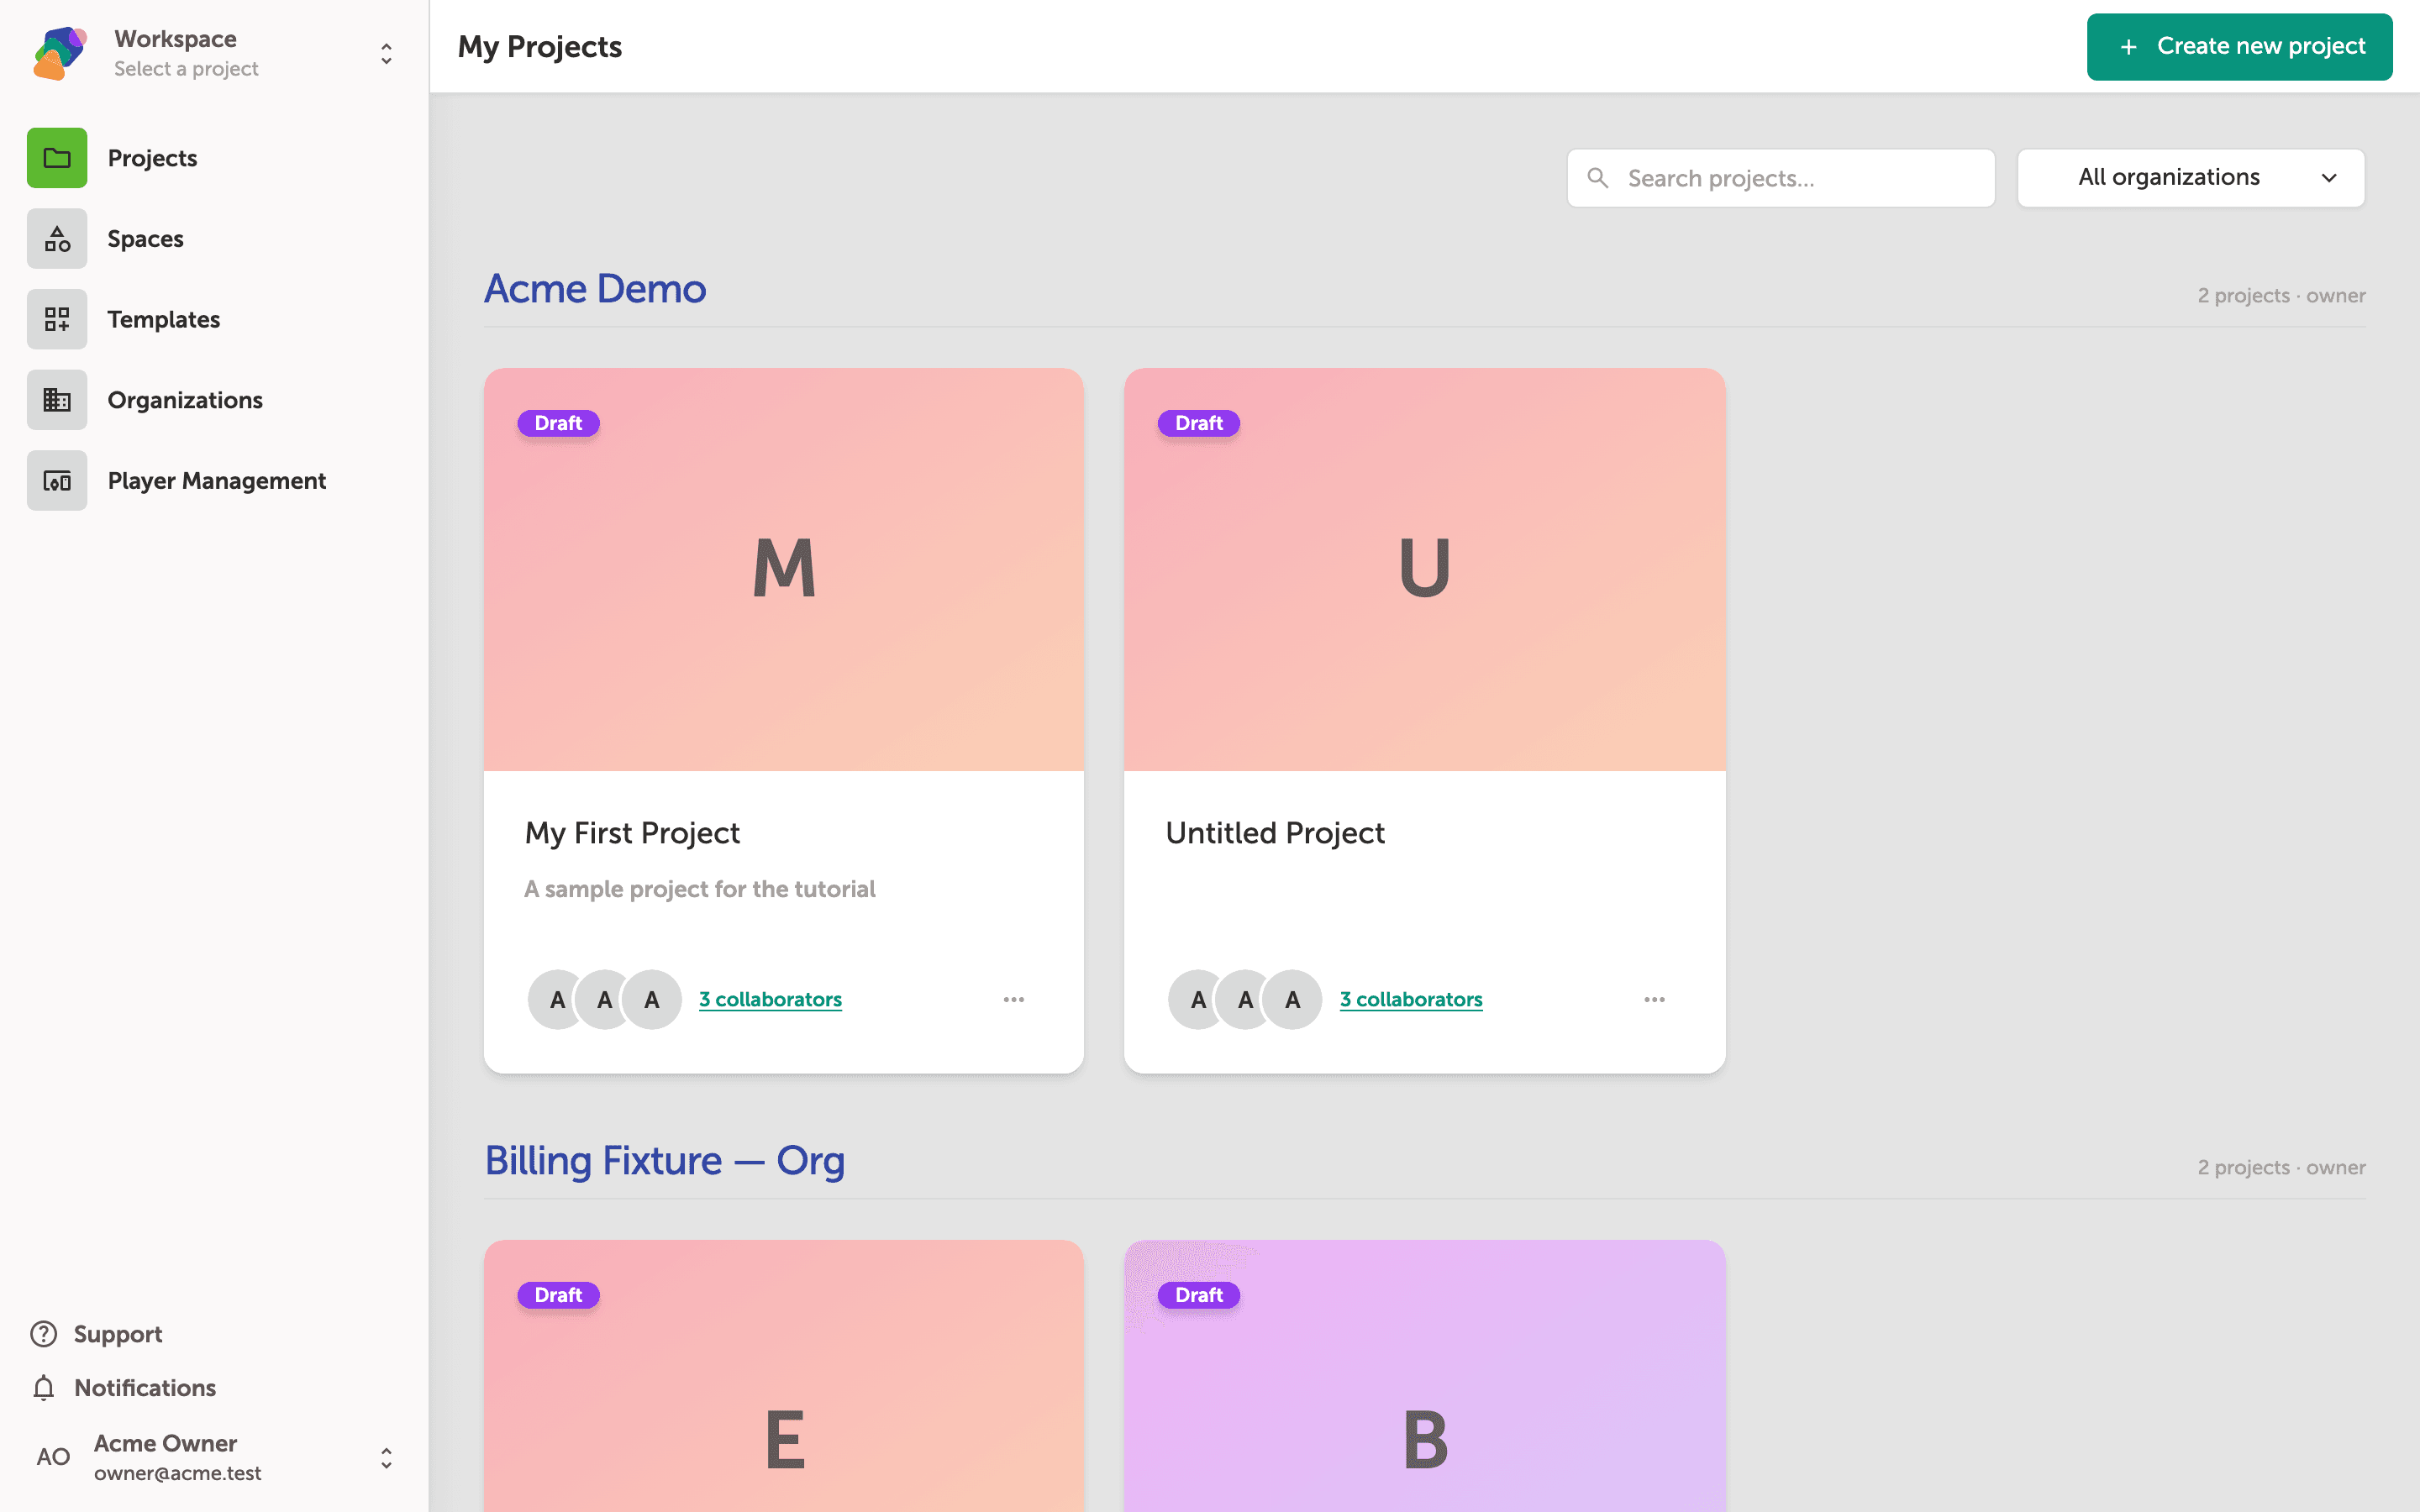Click the workspace logo icon

click(x=60, y=53)
